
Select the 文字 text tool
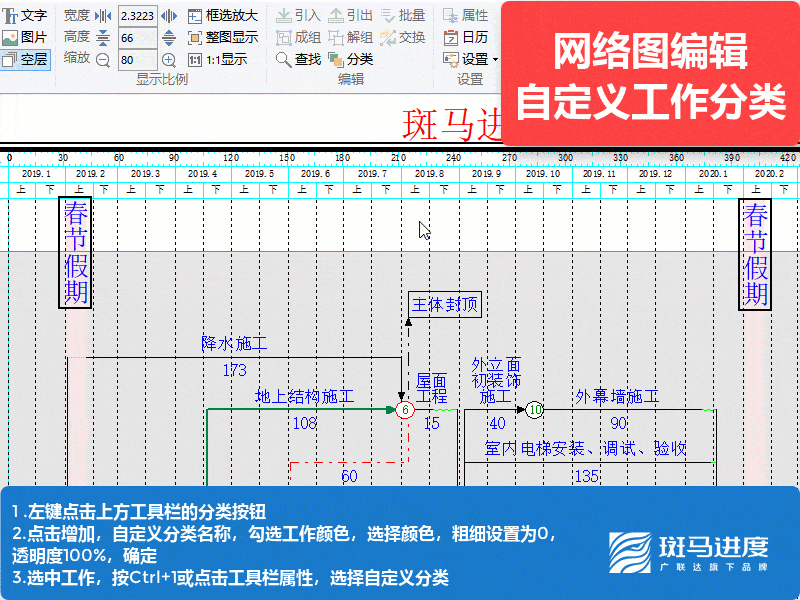click(x=25, y=16)
